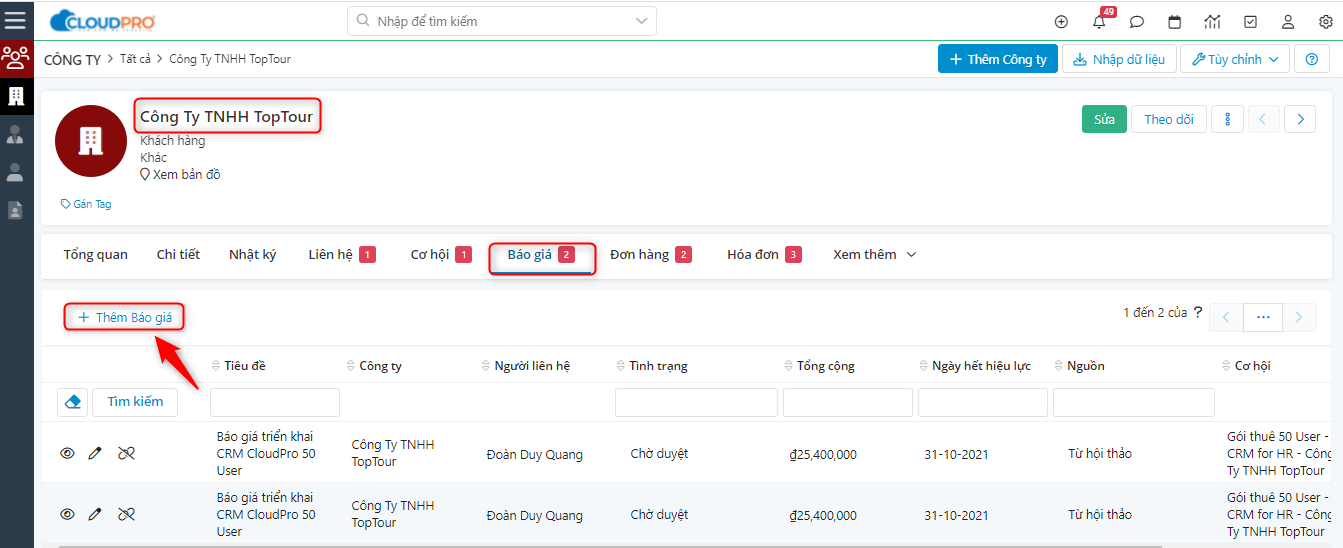Image resolution: width=1343 pixels, height=548 pixels.
Task: Focus the Tình trạng filter input
Action: (x=696, y=402)
